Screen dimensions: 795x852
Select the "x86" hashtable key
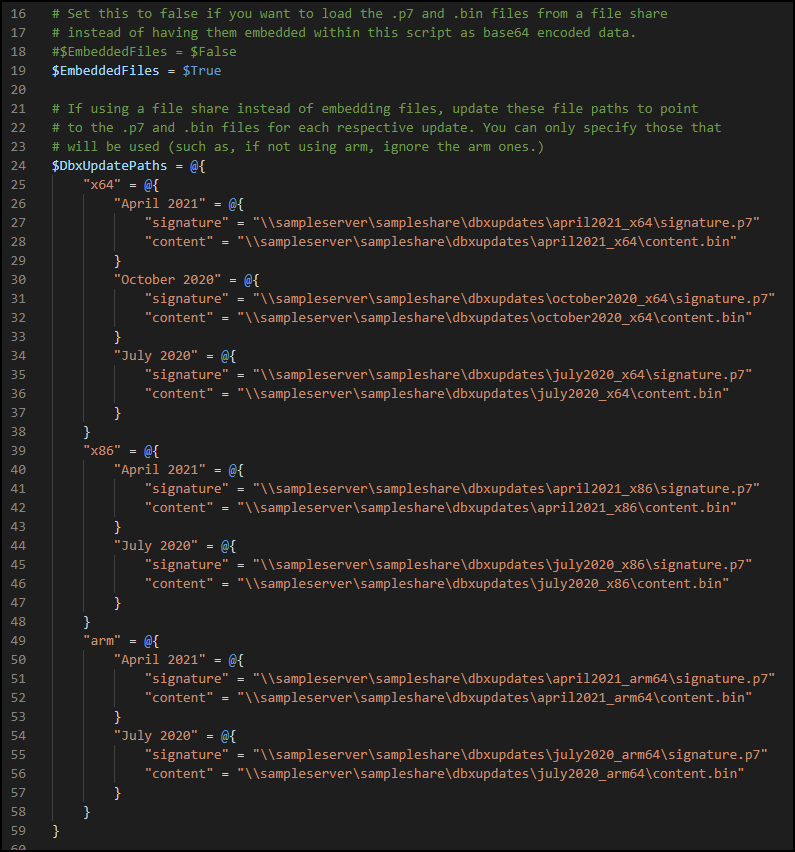coord(102,450)
